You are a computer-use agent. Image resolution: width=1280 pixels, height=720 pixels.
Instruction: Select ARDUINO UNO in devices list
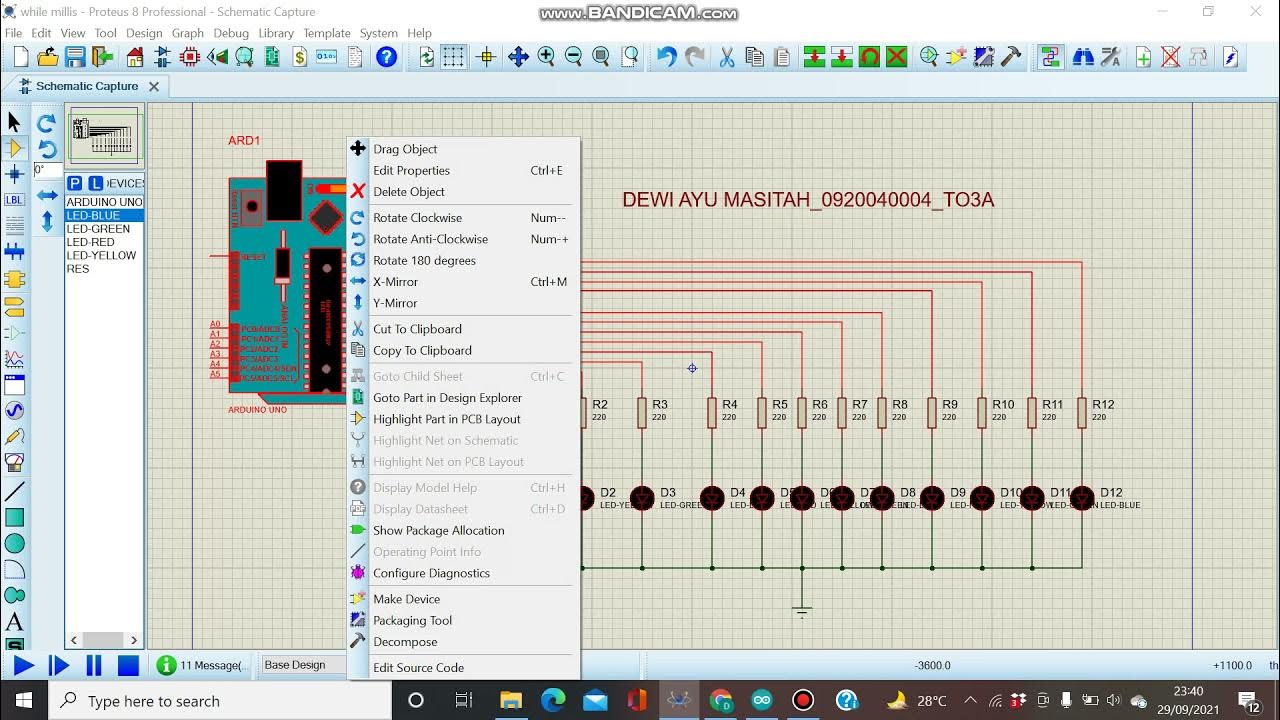(x=104, y=202)
